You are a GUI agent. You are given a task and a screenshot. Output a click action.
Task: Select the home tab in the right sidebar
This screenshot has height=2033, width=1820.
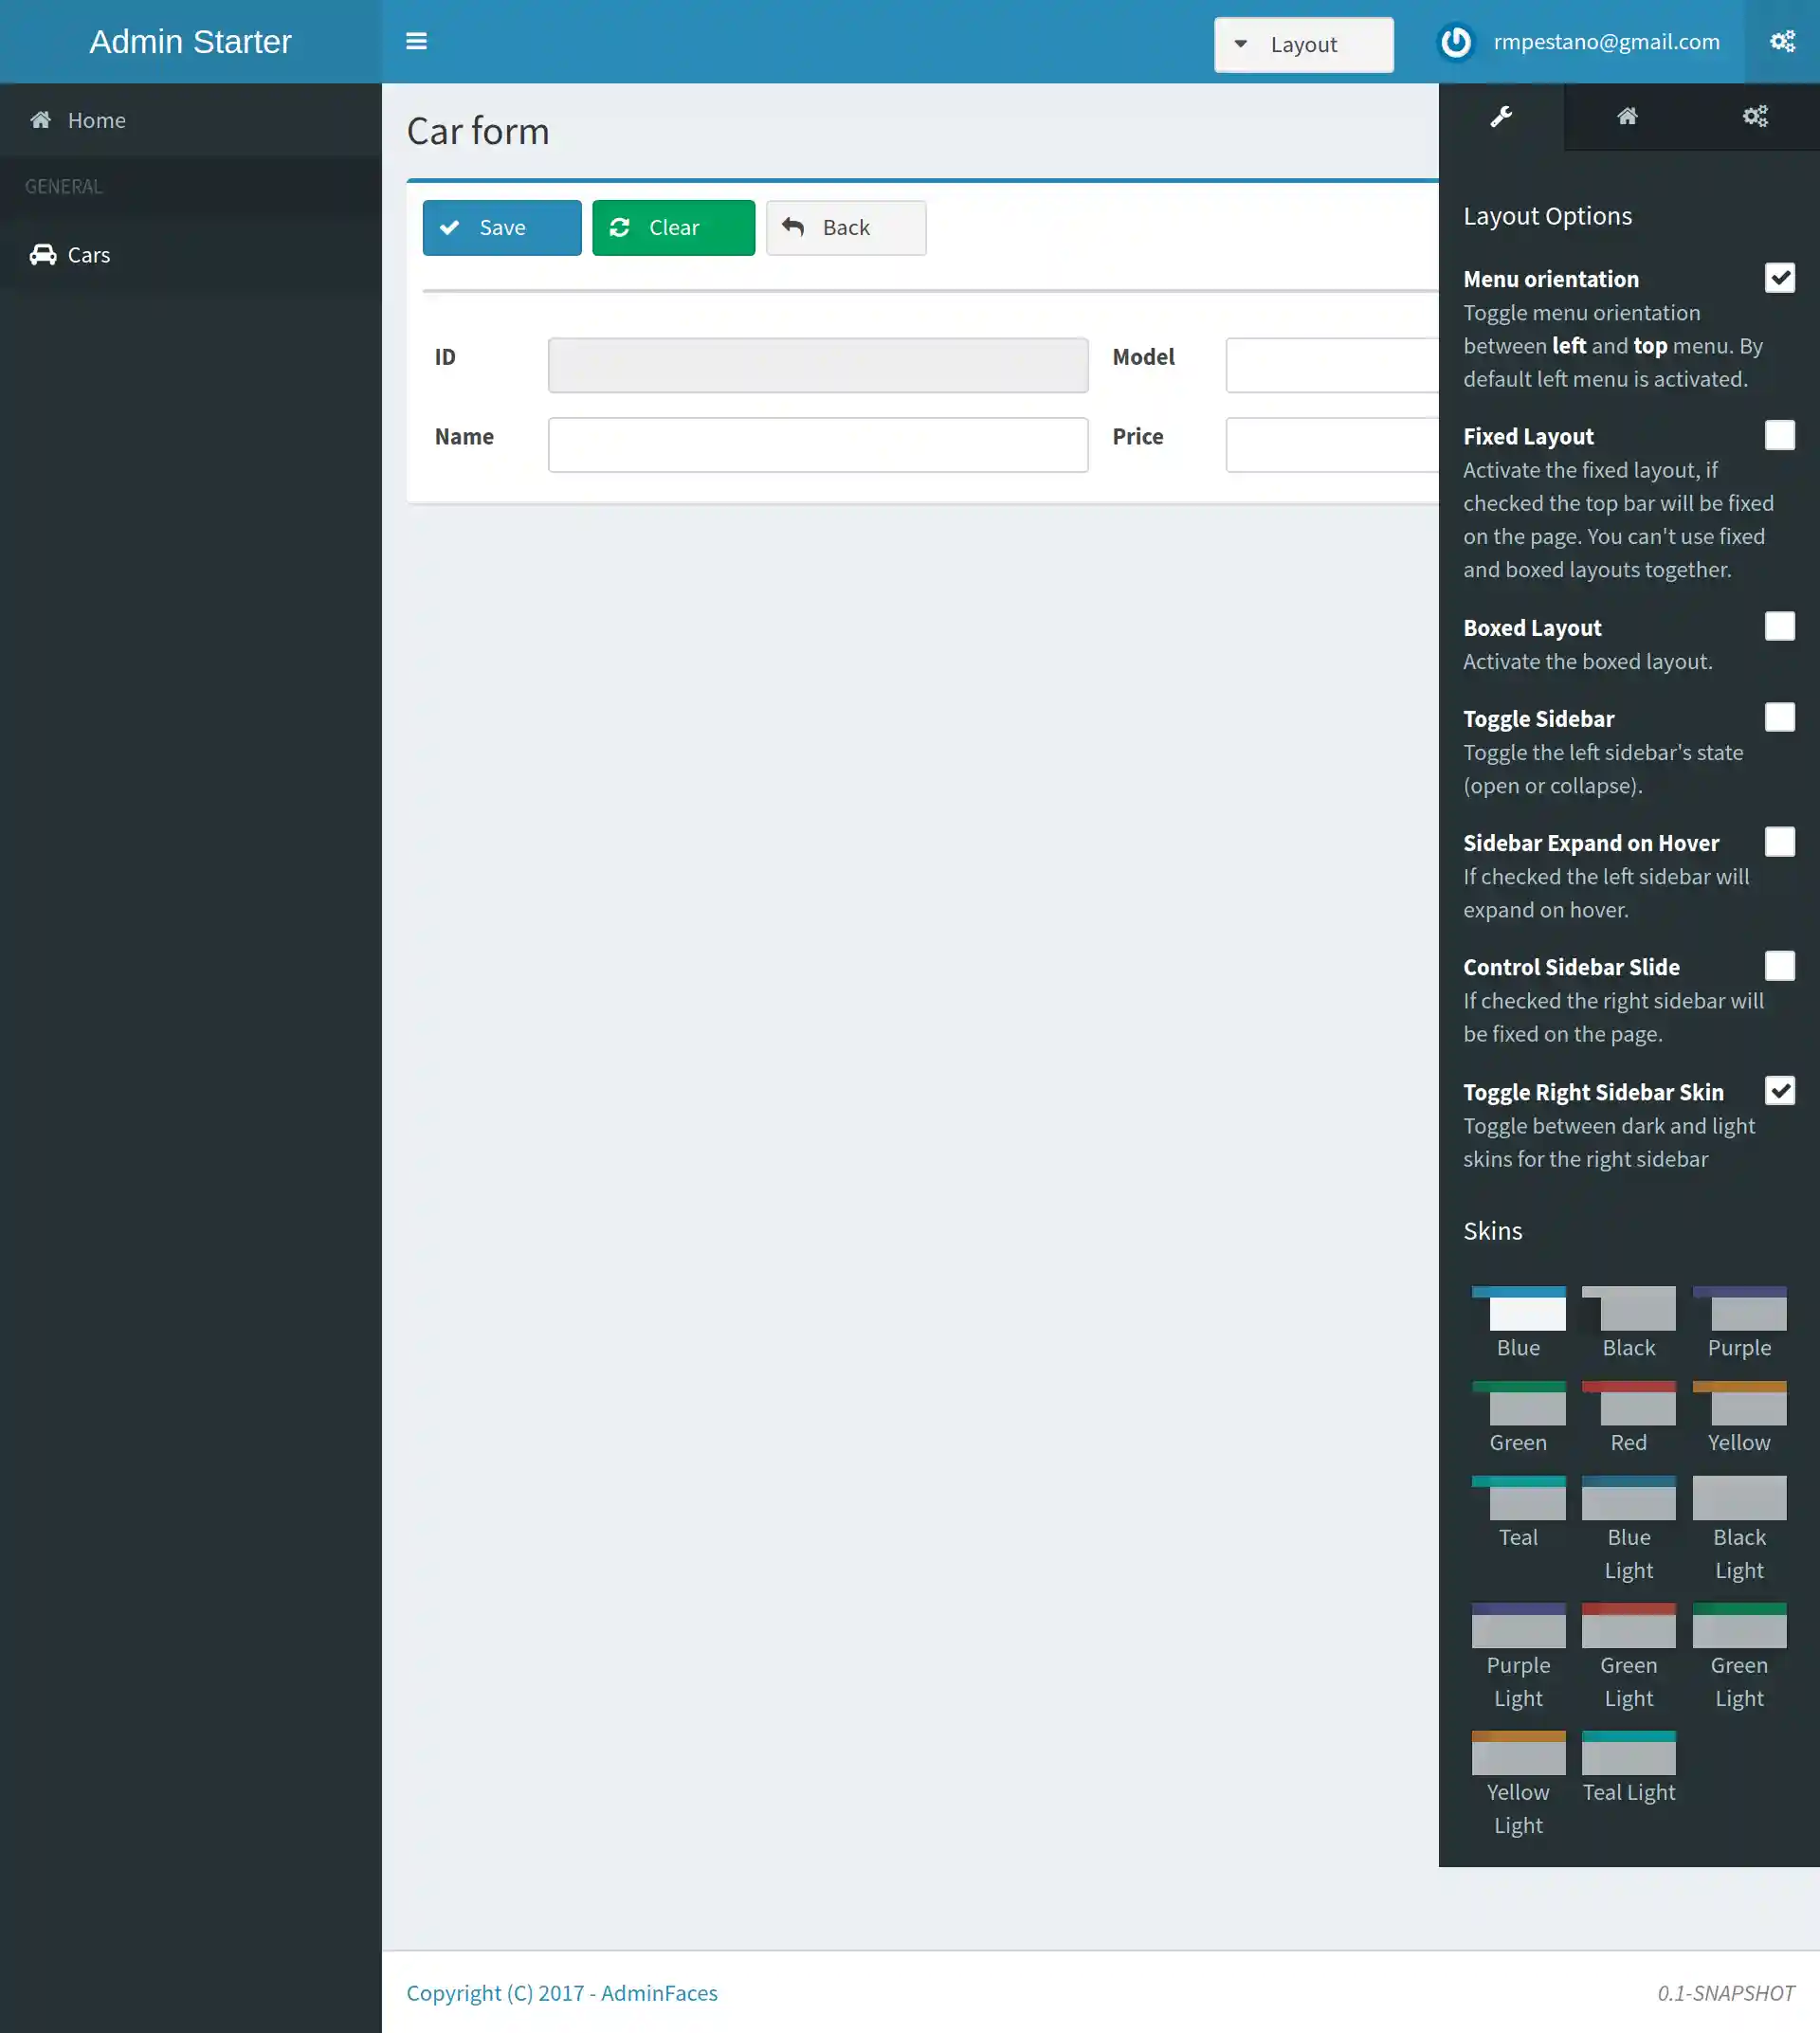(1627, 116)
